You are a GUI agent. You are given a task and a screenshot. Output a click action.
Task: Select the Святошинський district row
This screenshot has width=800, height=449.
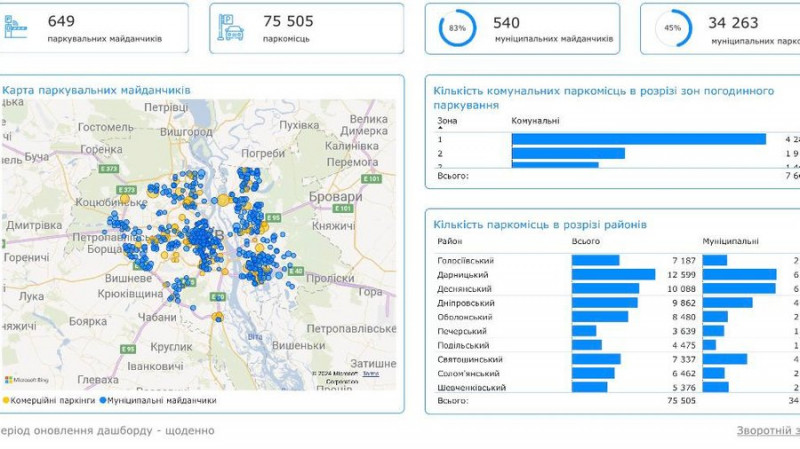click(617, 359)
